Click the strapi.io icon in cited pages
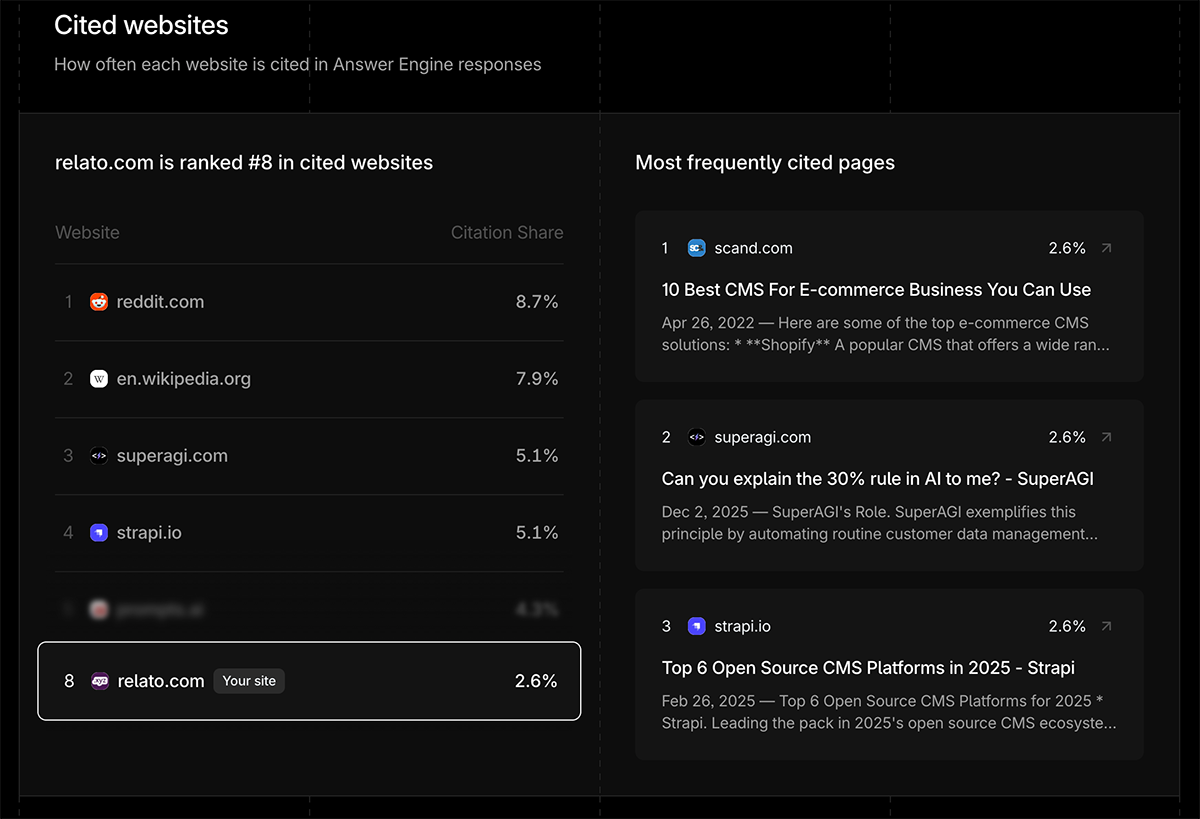 (697, 626)
